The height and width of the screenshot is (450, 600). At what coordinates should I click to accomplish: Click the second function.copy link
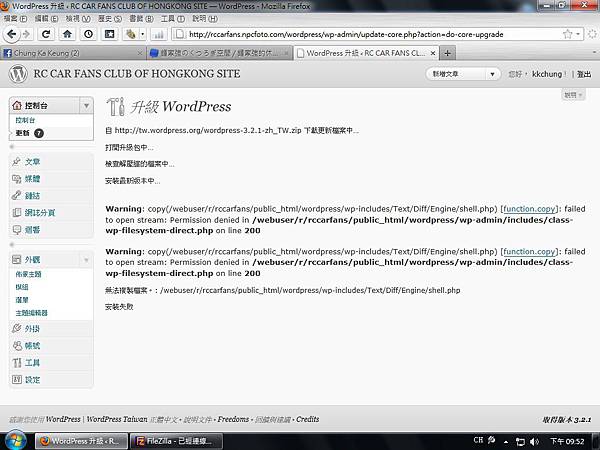coord(530,251)
